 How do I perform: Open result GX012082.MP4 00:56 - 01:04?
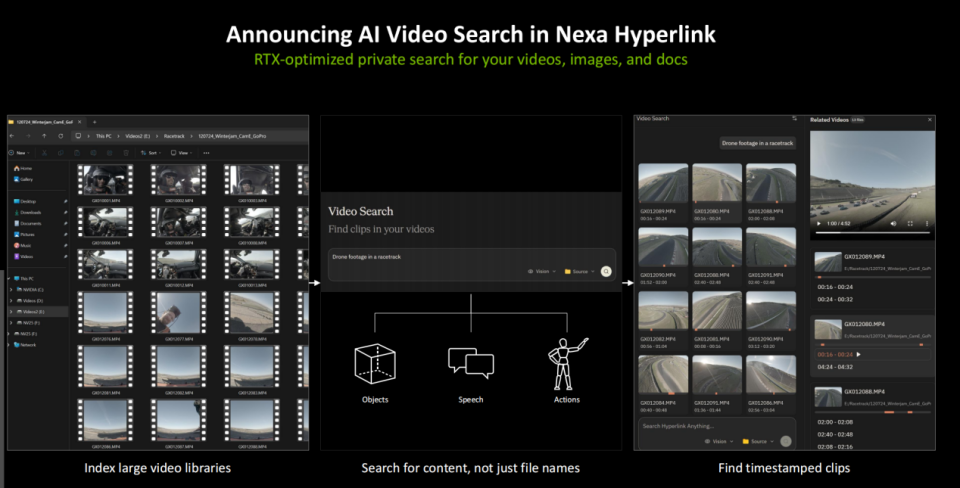click(663, 320)
